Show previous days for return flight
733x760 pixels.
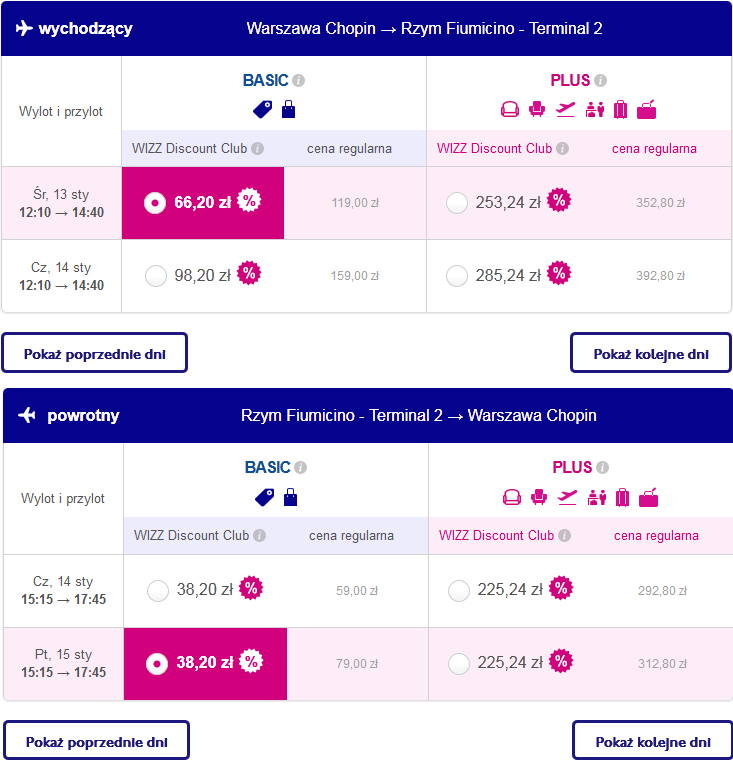96,740
